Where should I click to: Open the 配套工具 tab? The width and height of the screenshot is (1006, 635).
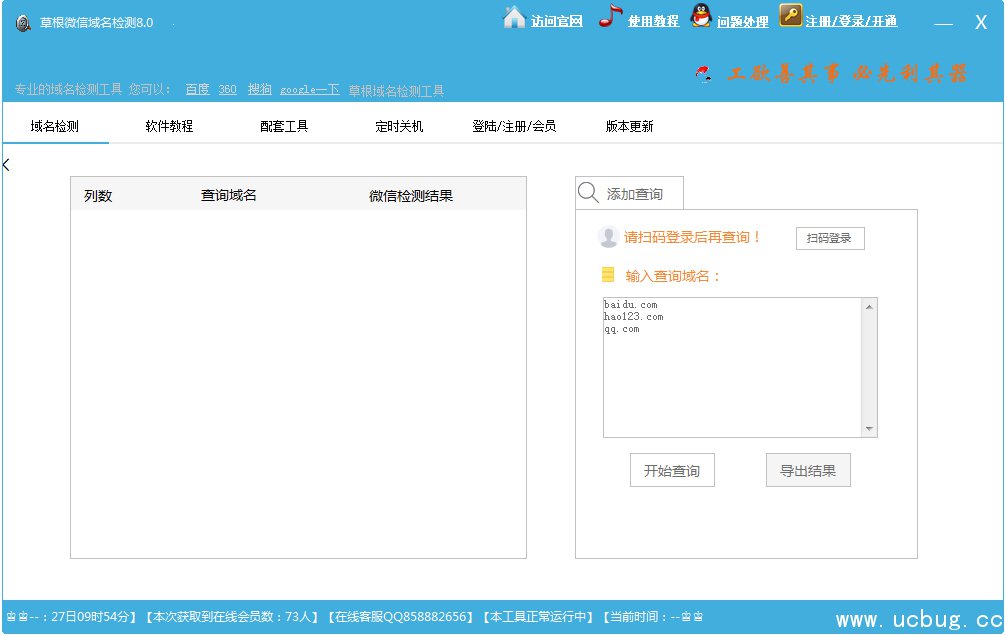pyautogui.click(x=284, y=126)
